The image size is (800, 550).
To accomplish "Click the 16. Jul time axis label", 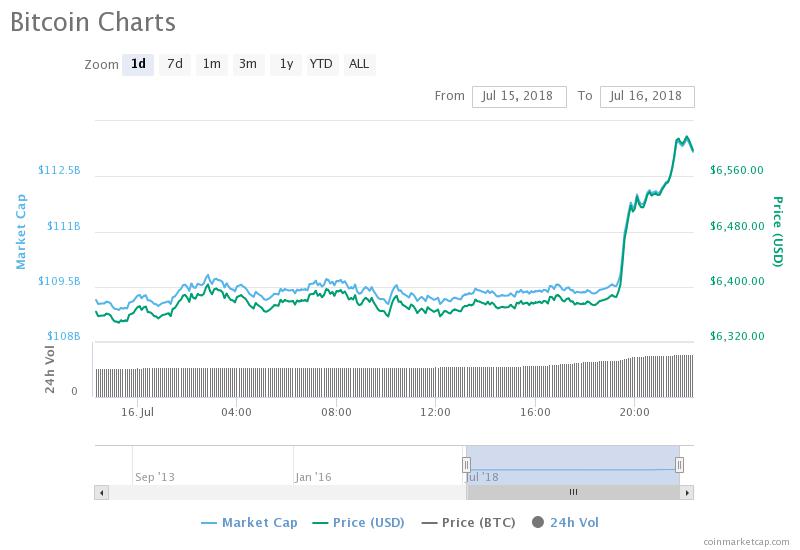I will tap(137, 412).
